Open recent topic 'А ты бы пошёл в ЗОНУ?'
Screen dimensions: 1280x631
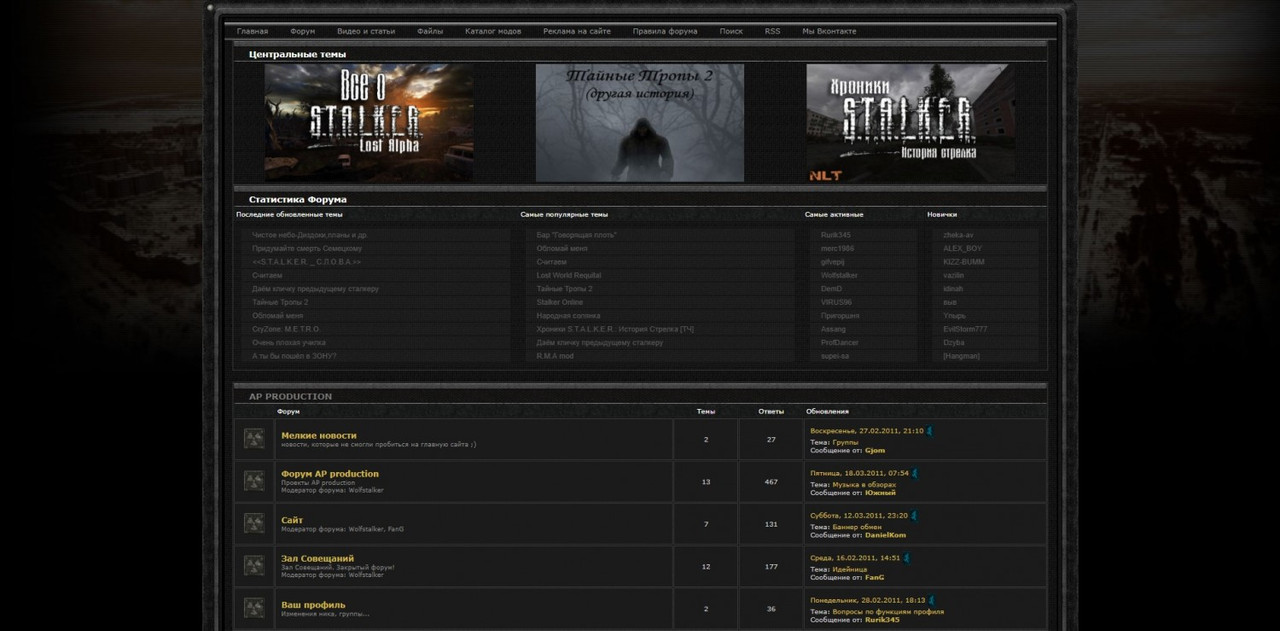click(294, 356)
